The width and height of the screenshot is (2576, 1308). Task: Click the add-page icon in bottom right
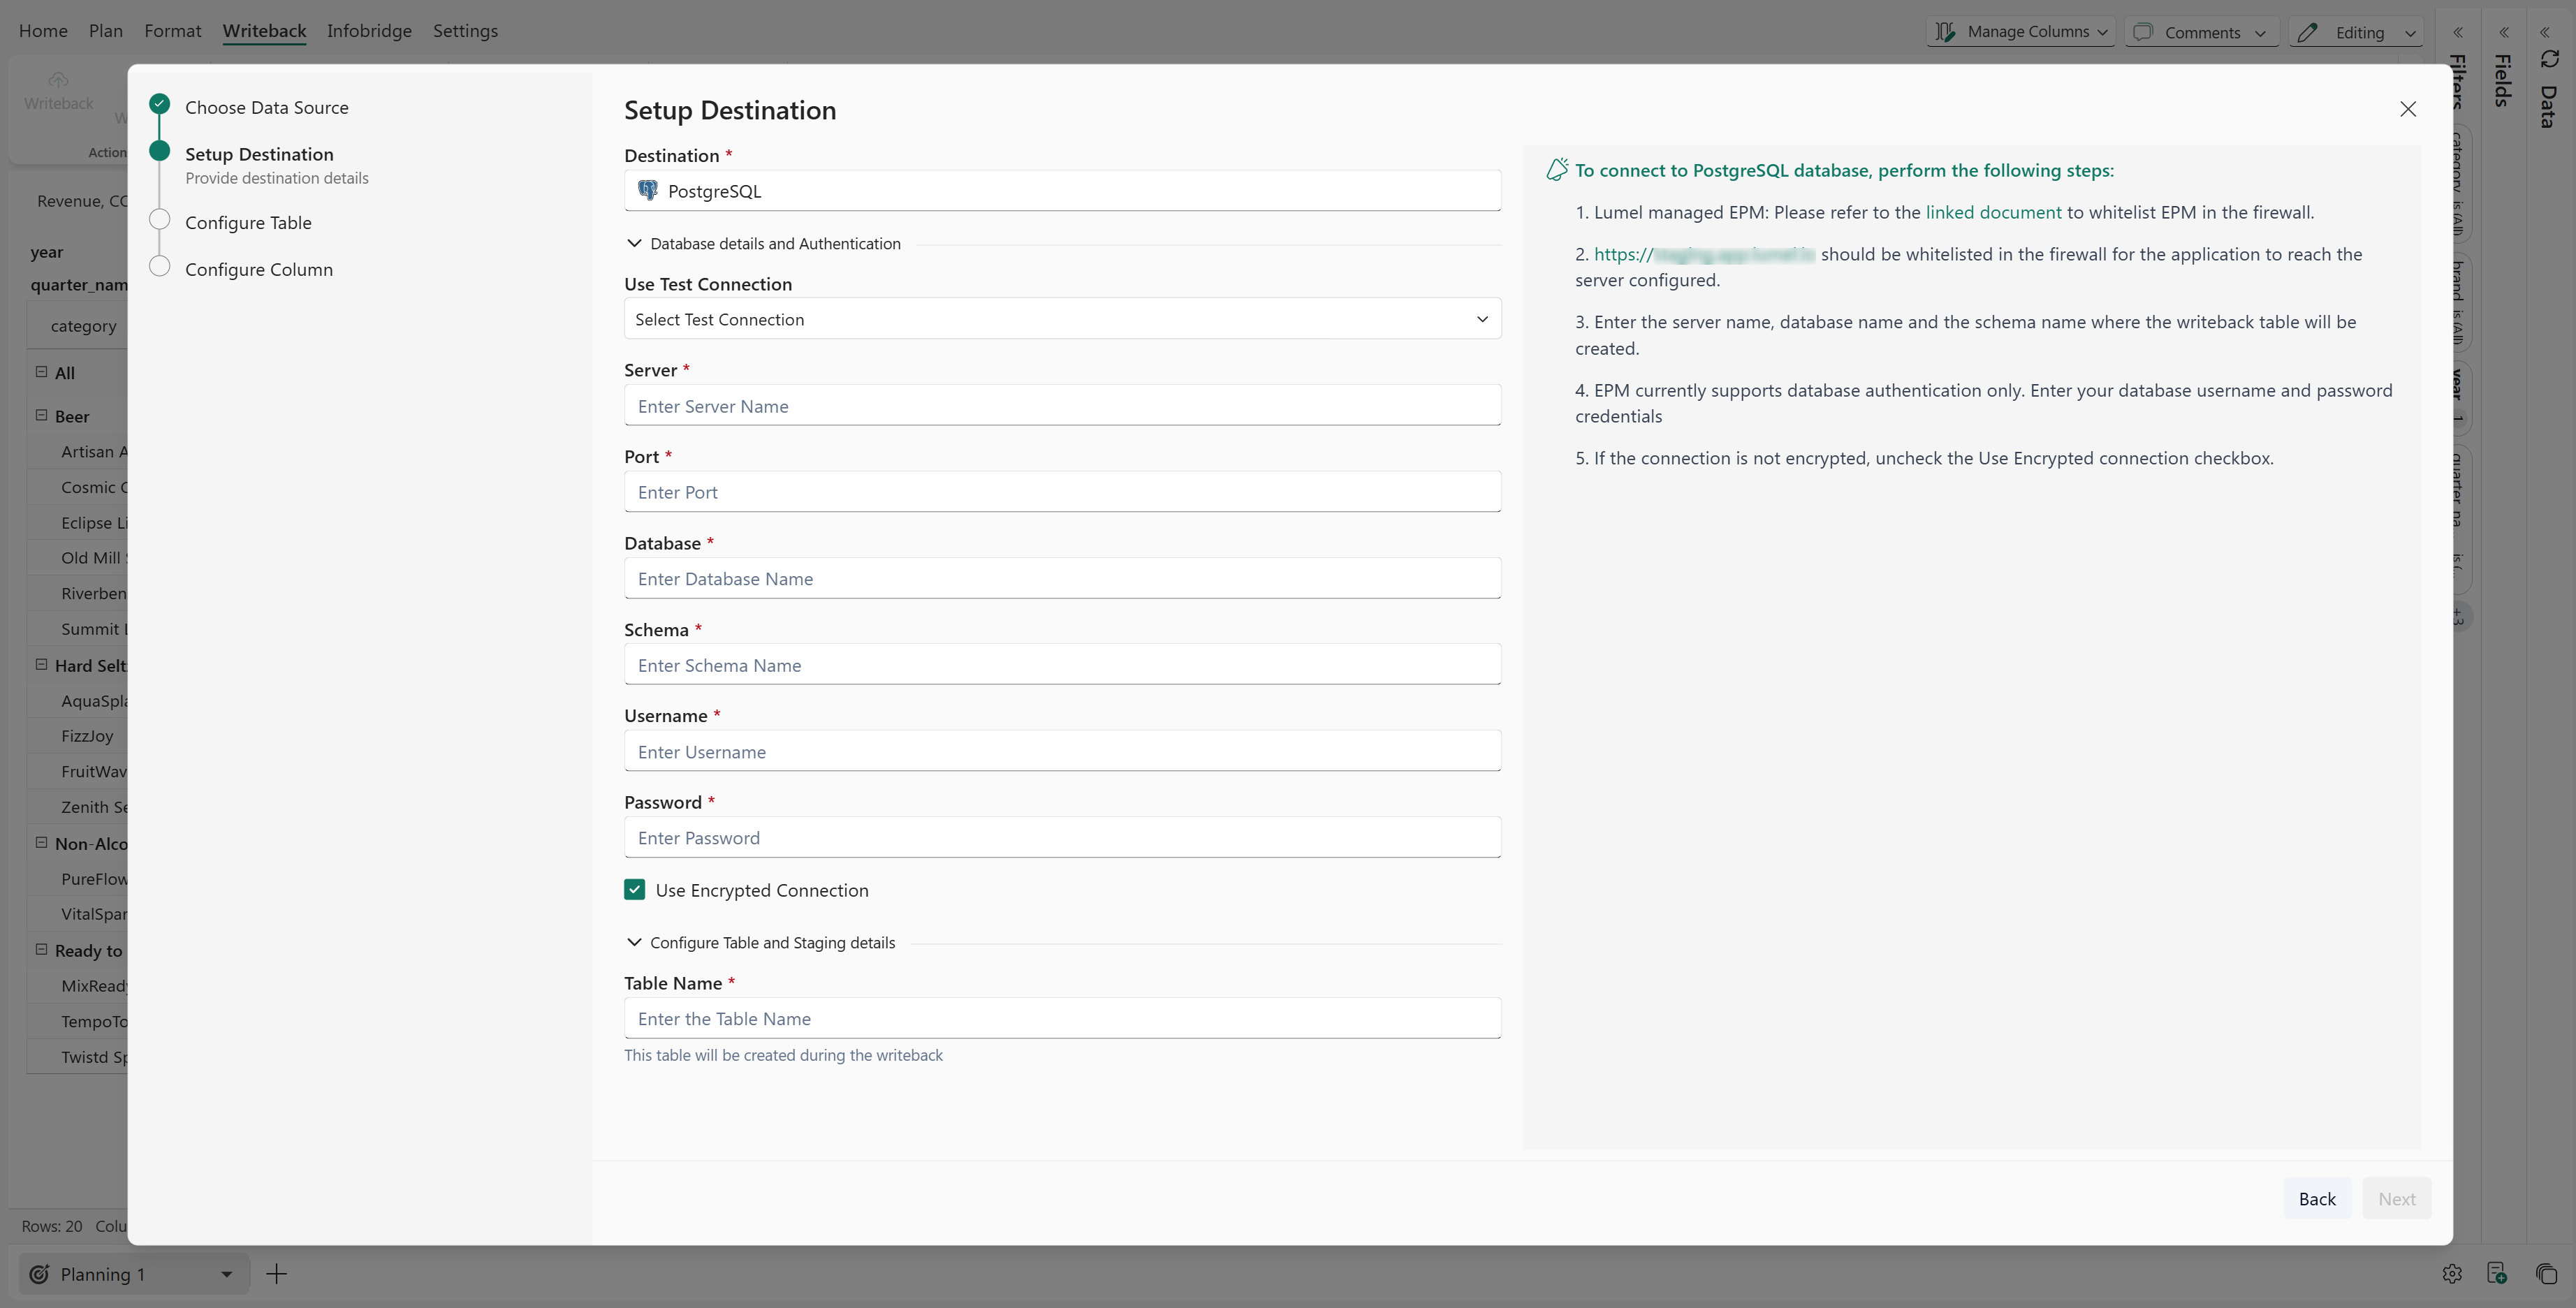point(2497,1274)
